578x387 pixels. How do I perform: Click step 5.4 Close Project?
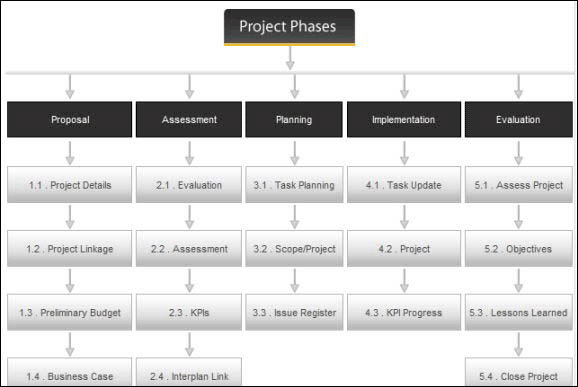click(x=519, y=372)
